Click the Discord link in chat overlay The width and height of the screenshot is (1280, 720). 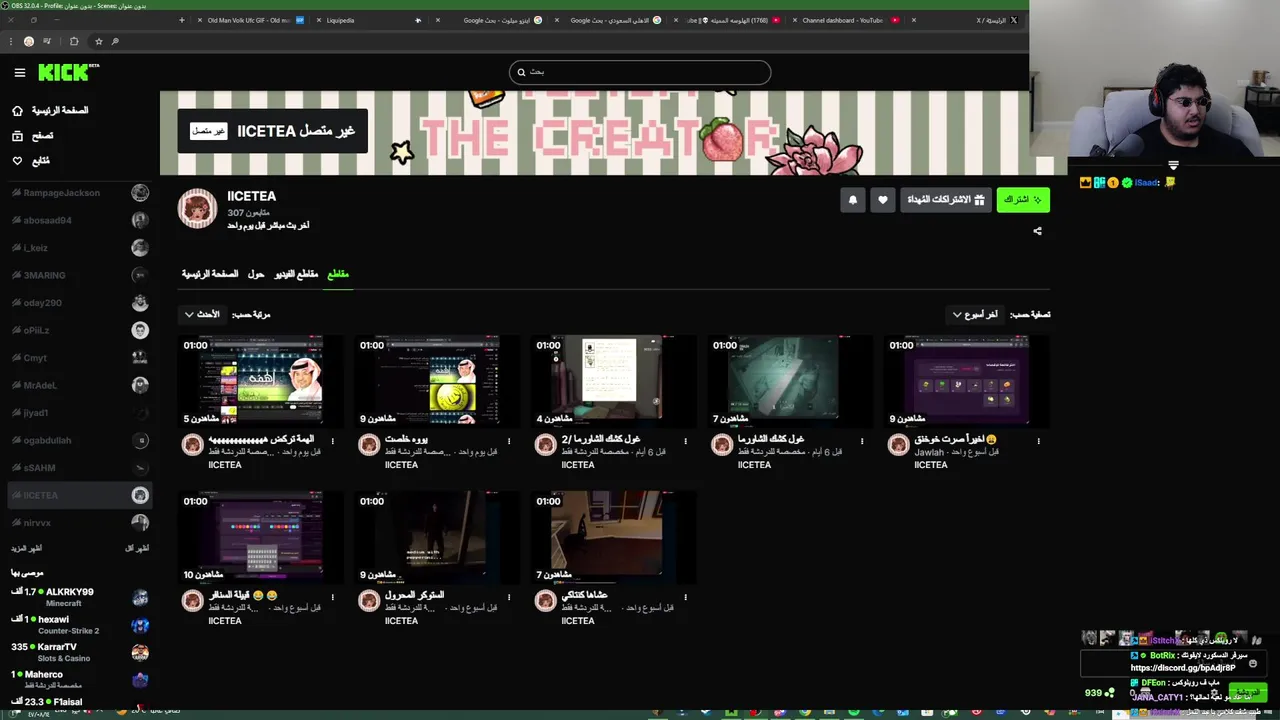coord(1183,668)
